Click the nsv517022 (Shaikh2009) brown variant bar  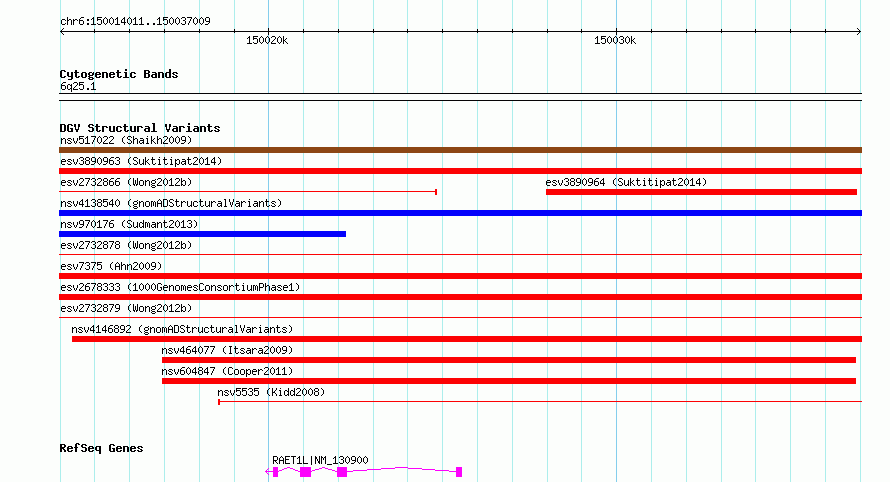point(460,150)
